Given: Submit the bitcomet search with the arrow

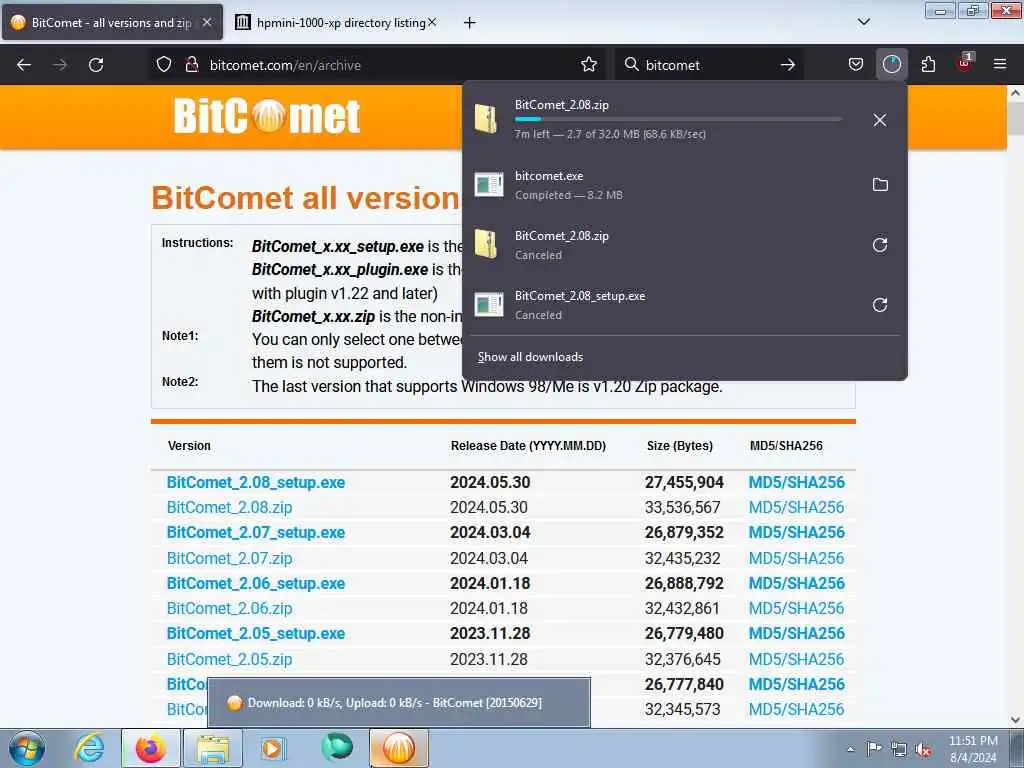Looking at the screenshot, I should [x=788, y=65].
